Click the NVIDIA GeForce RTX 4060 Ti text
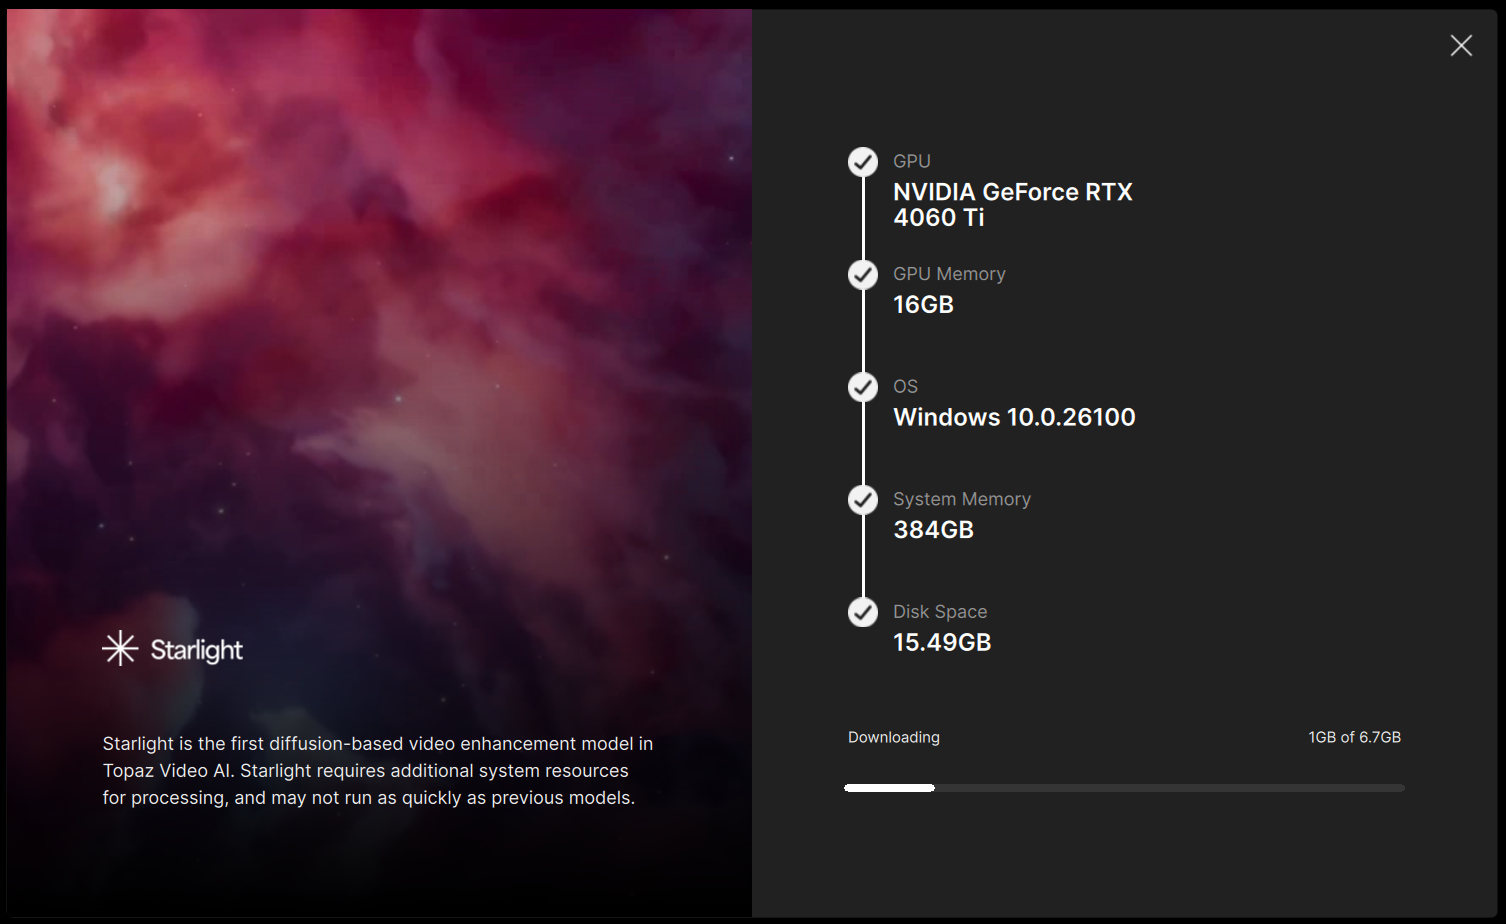Screen dimensions: 1506x924 [1013, 205]
